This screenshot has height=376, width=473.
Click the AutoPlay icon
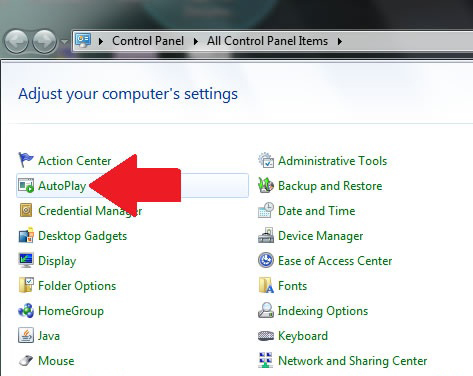pyautogui.click(x=26, y=185)
